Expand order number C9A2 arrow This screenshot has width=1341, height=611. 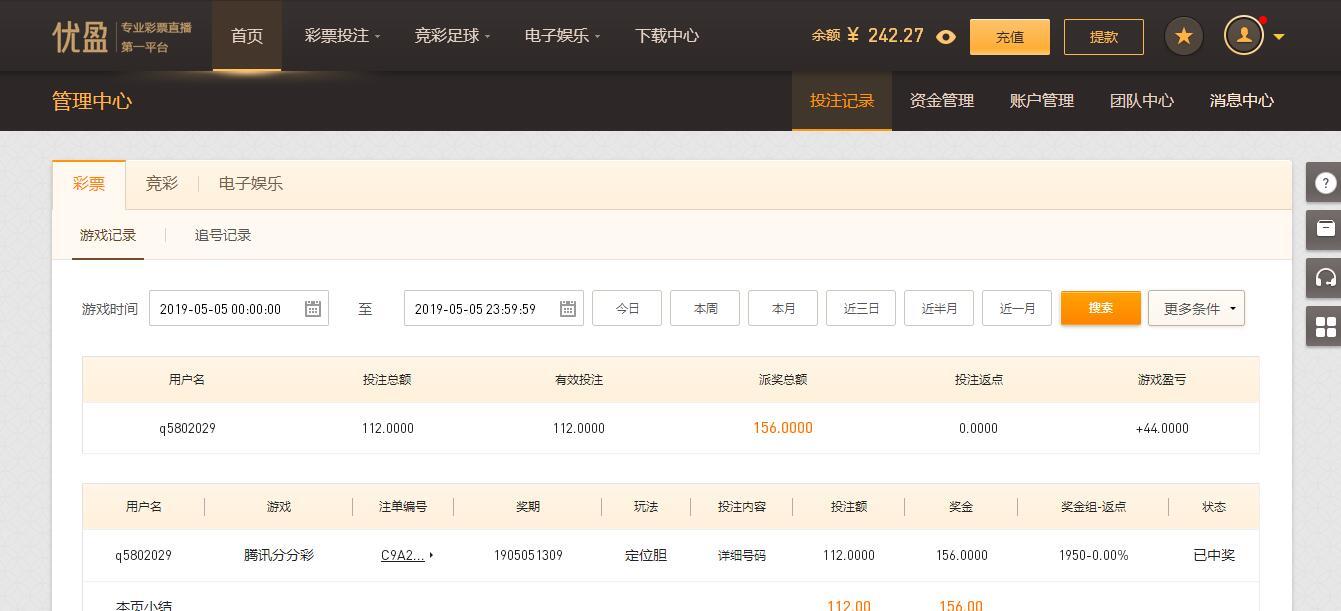(x=431, y=556)
